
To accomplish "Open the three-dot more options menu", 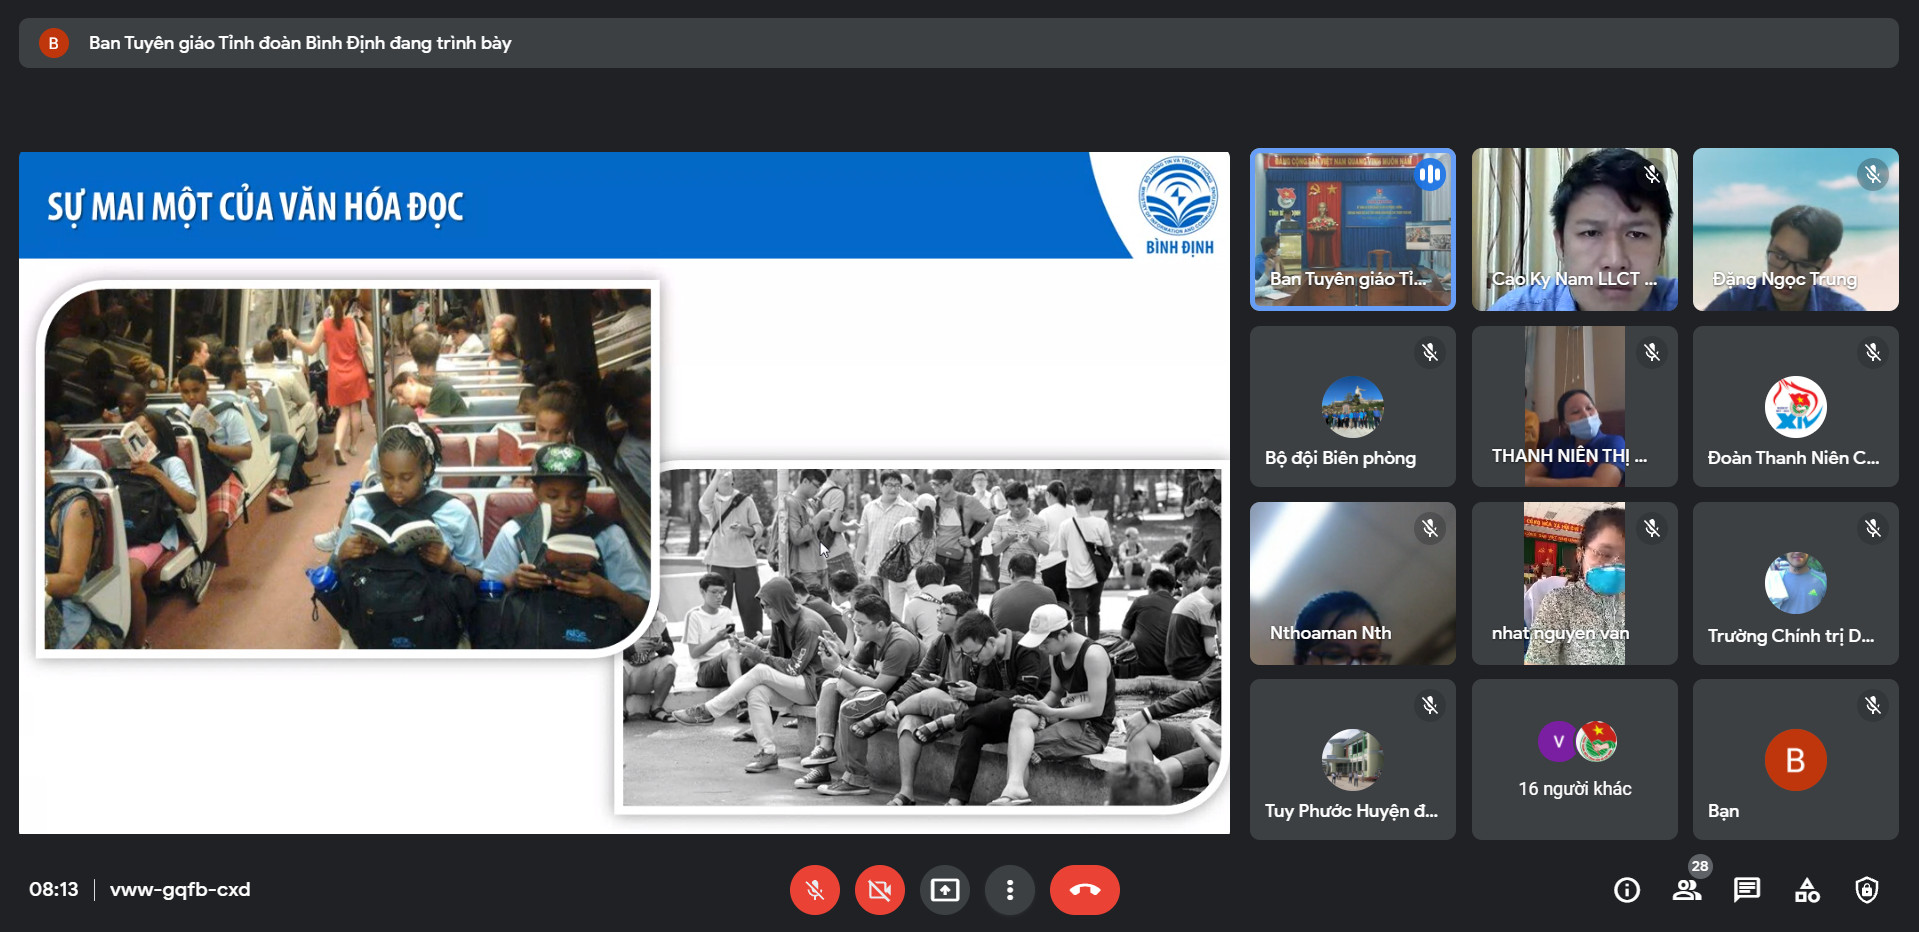I will pyautogui.click(x=1009, y=890).
